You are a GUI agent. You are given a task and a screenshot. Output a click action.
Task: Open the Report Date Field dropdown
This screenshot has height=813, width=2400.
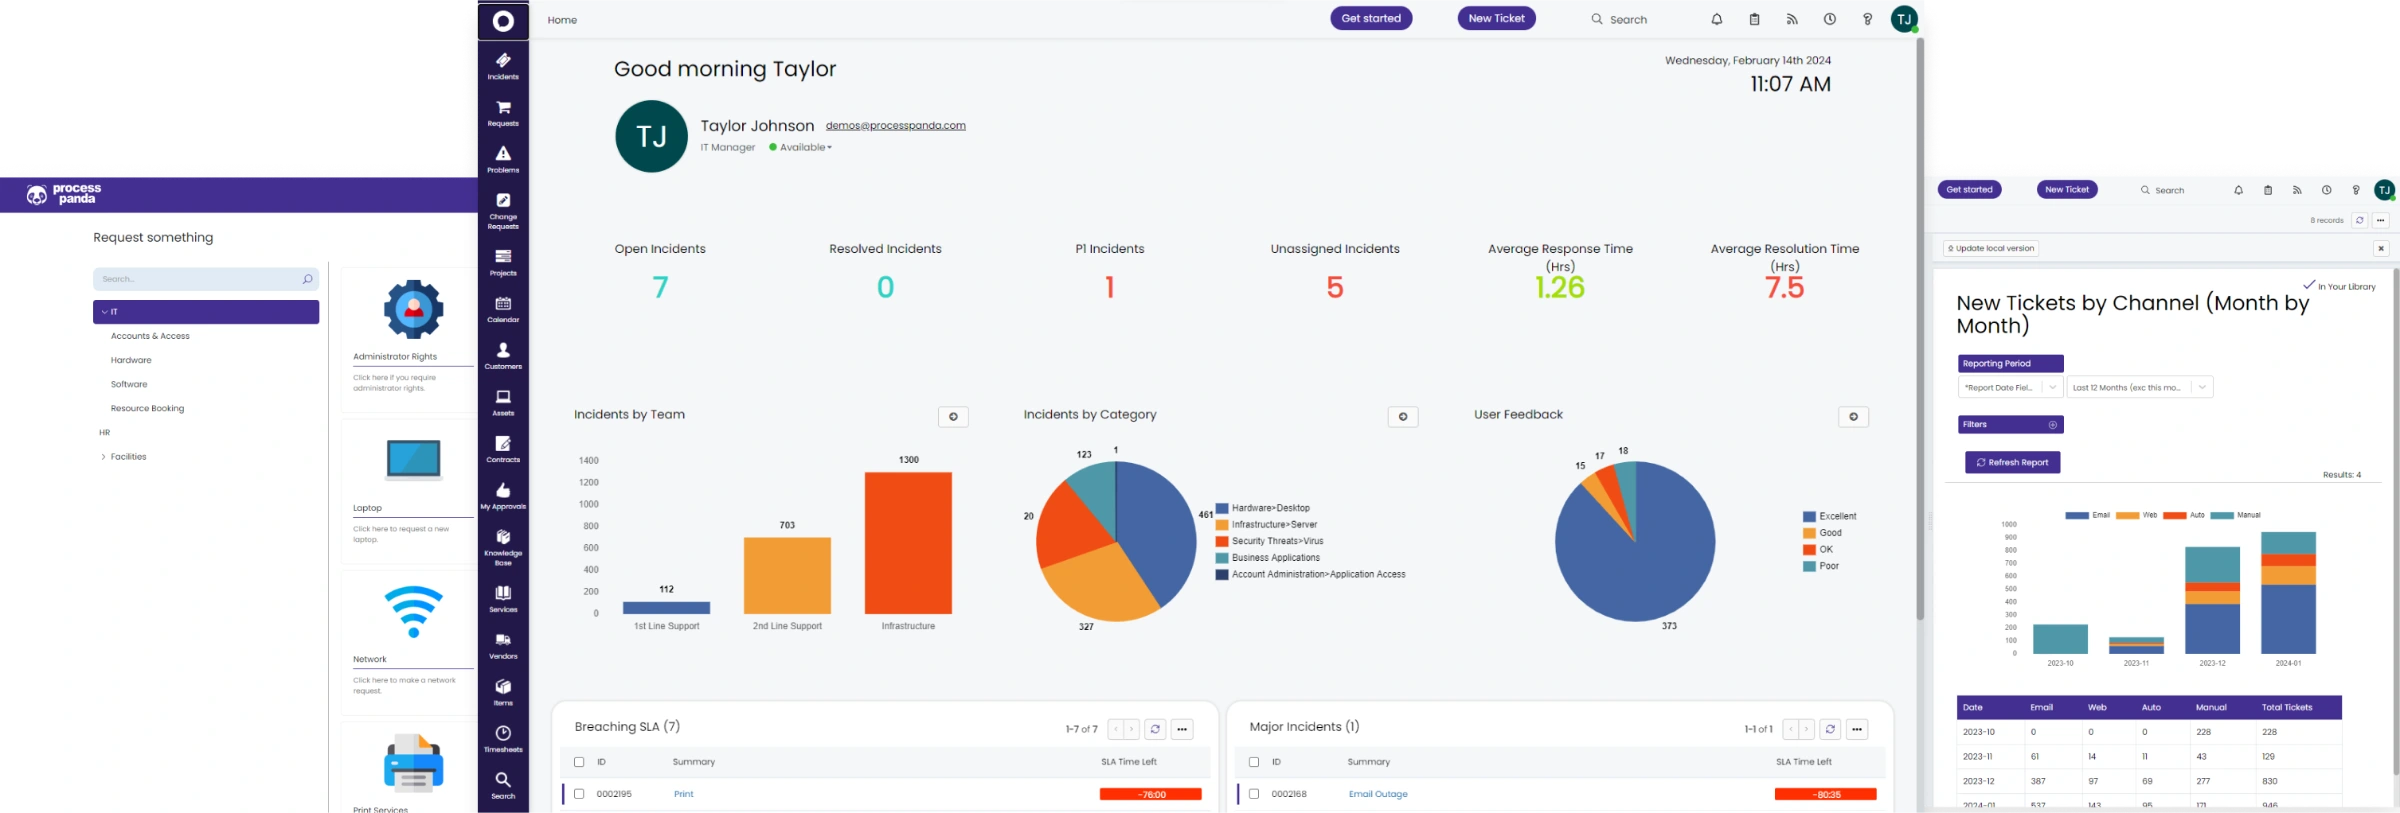point(2010,387)
